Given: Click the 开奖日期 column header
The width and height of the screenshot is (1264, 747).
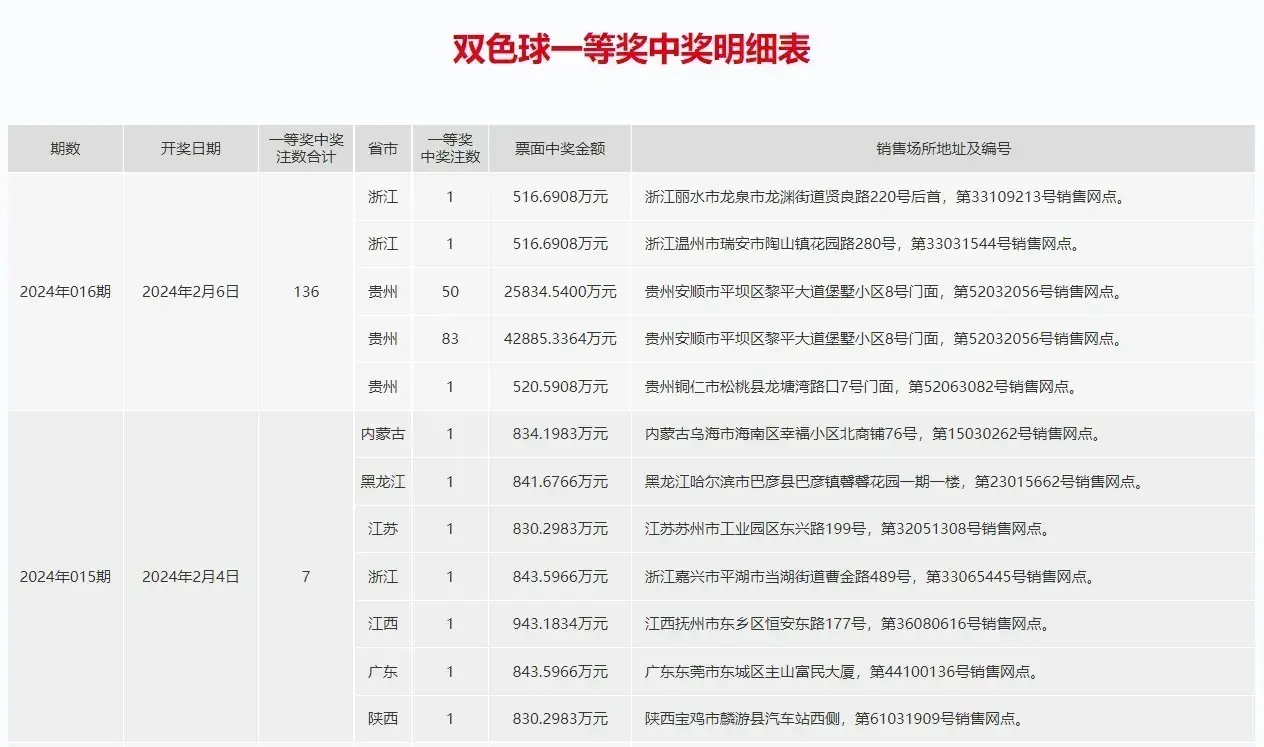Looking at the screenshot, I should tap(190, 149).
